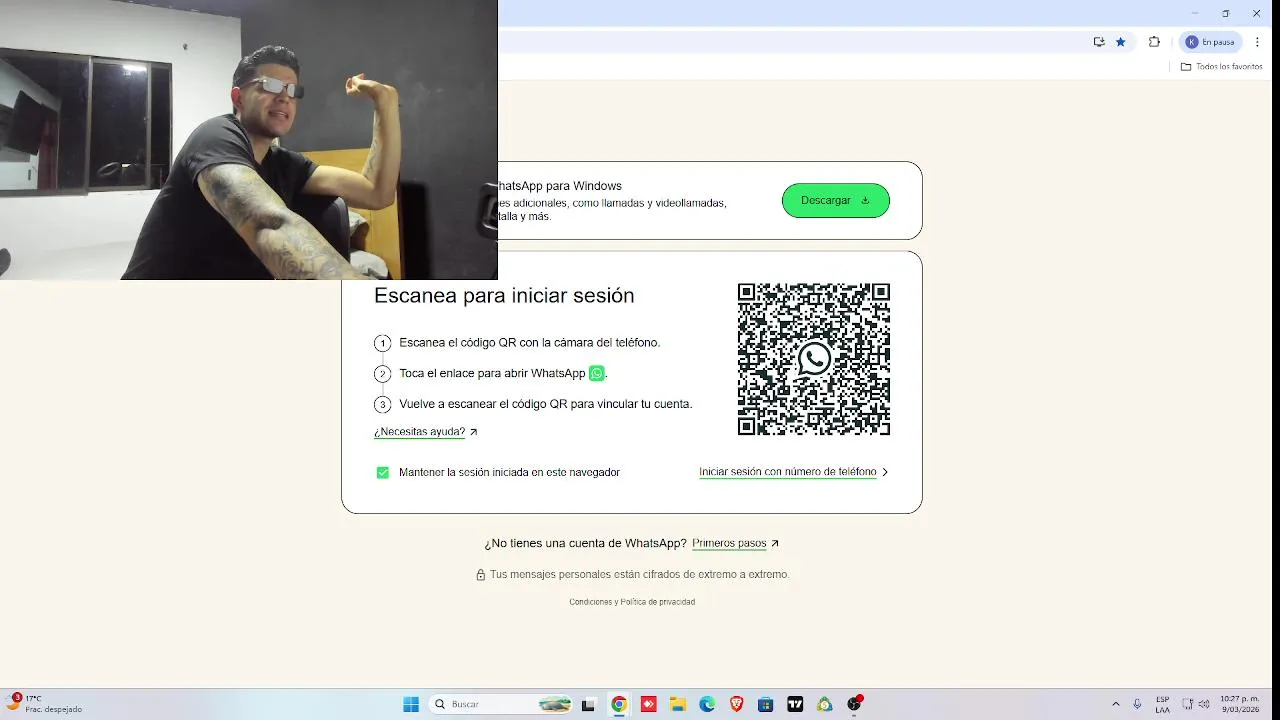The height and width of the screenshot is (720, 1280).
Task: Click the taskbar Buscar search box
Action: (502, 704)
